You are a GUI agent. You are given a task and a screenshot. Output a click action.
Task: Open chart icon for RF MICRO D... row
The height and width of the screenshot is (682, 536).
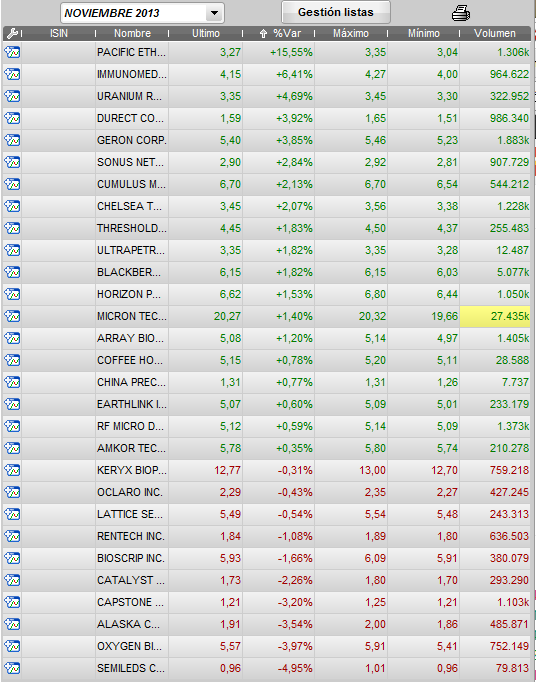(12, 426)
